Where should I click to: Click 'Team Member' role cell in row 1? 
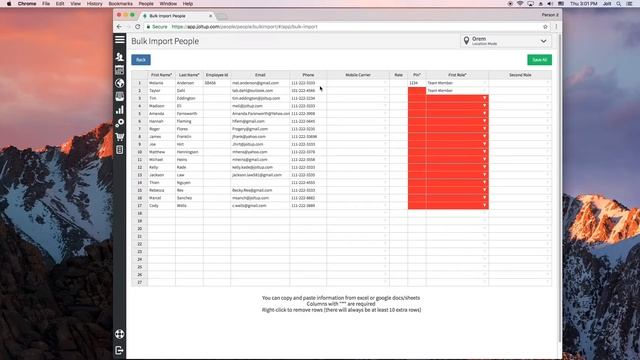click(457, 83)
